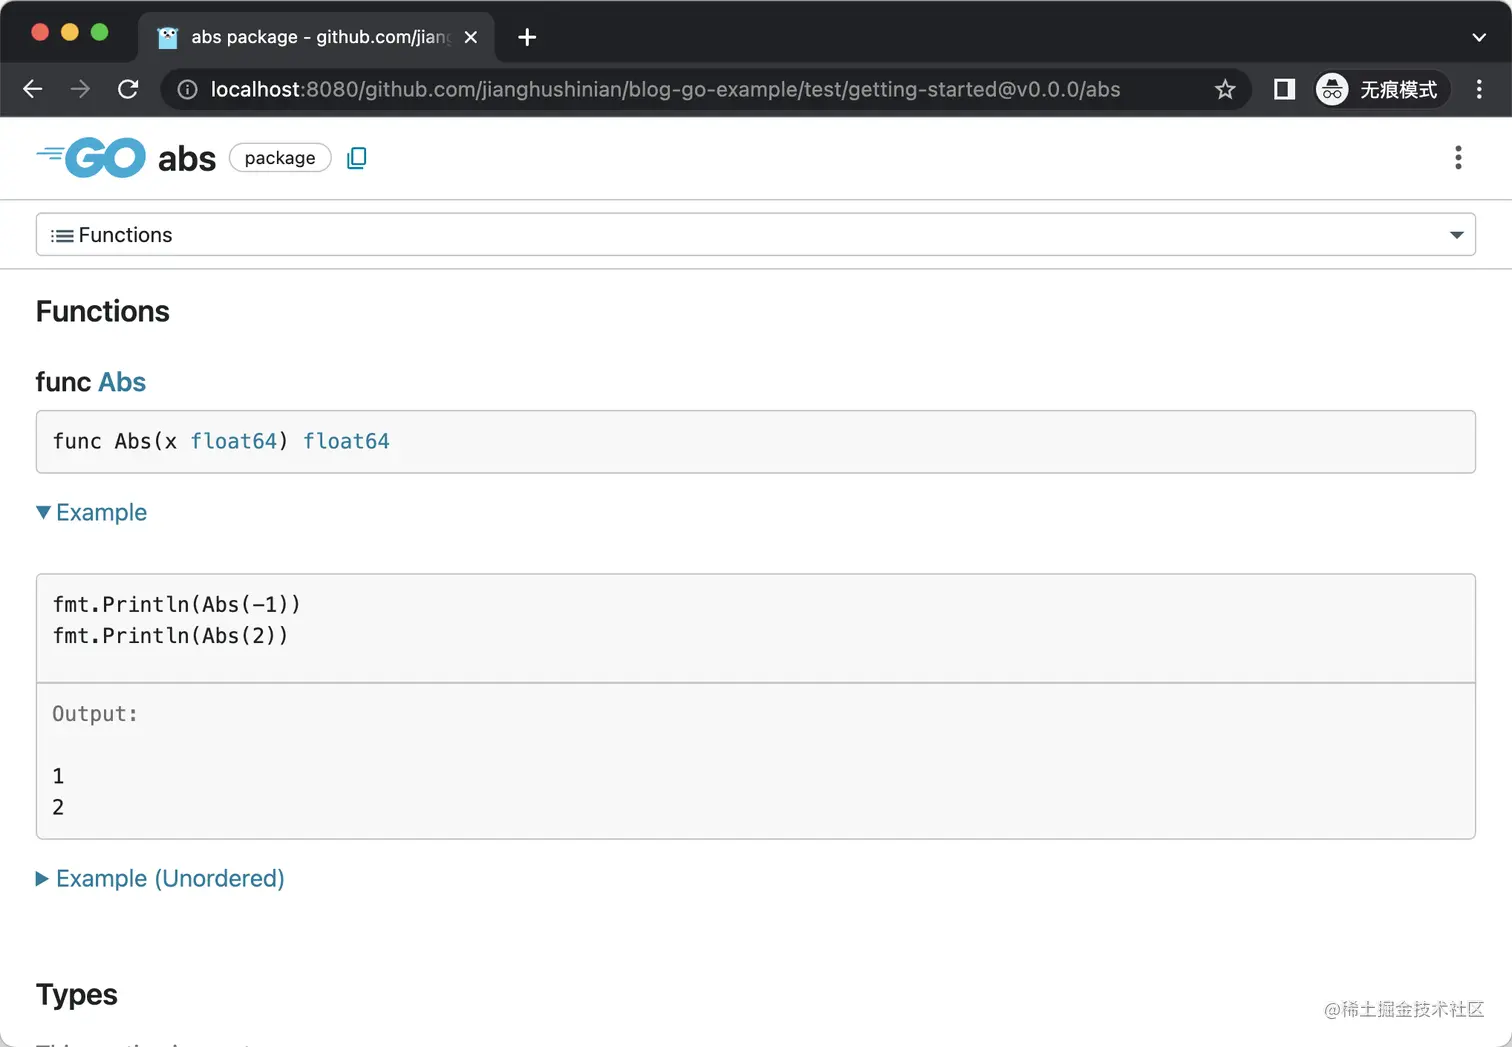The image size is (1512, 1047).
Task: Click the browser back arrow
Action: 33,90
